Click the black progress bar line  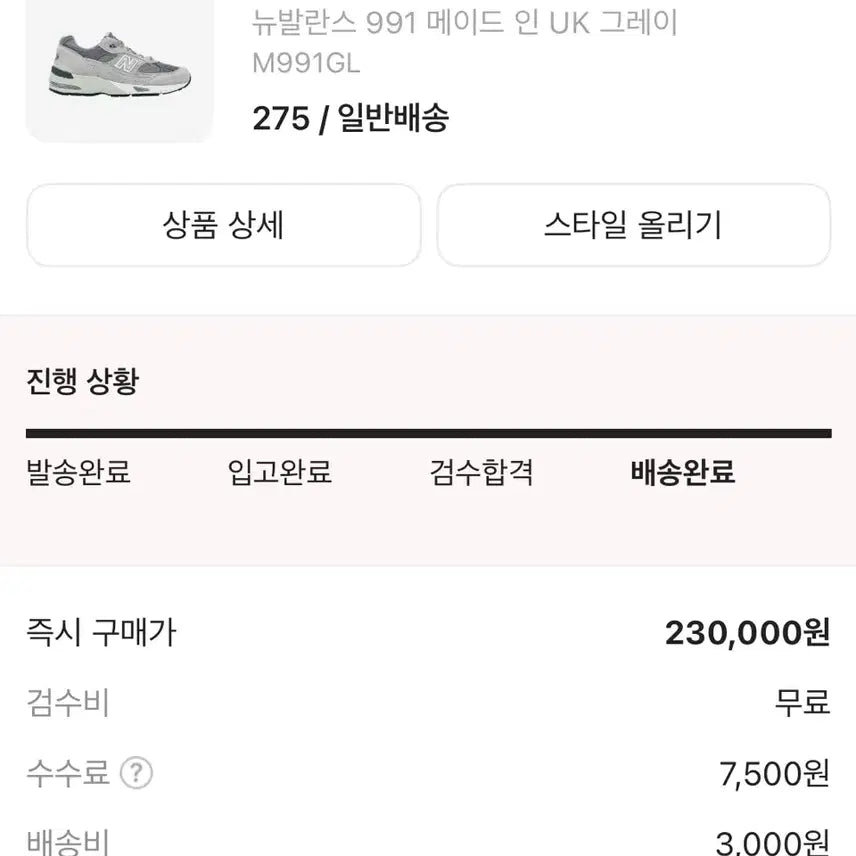428,432
